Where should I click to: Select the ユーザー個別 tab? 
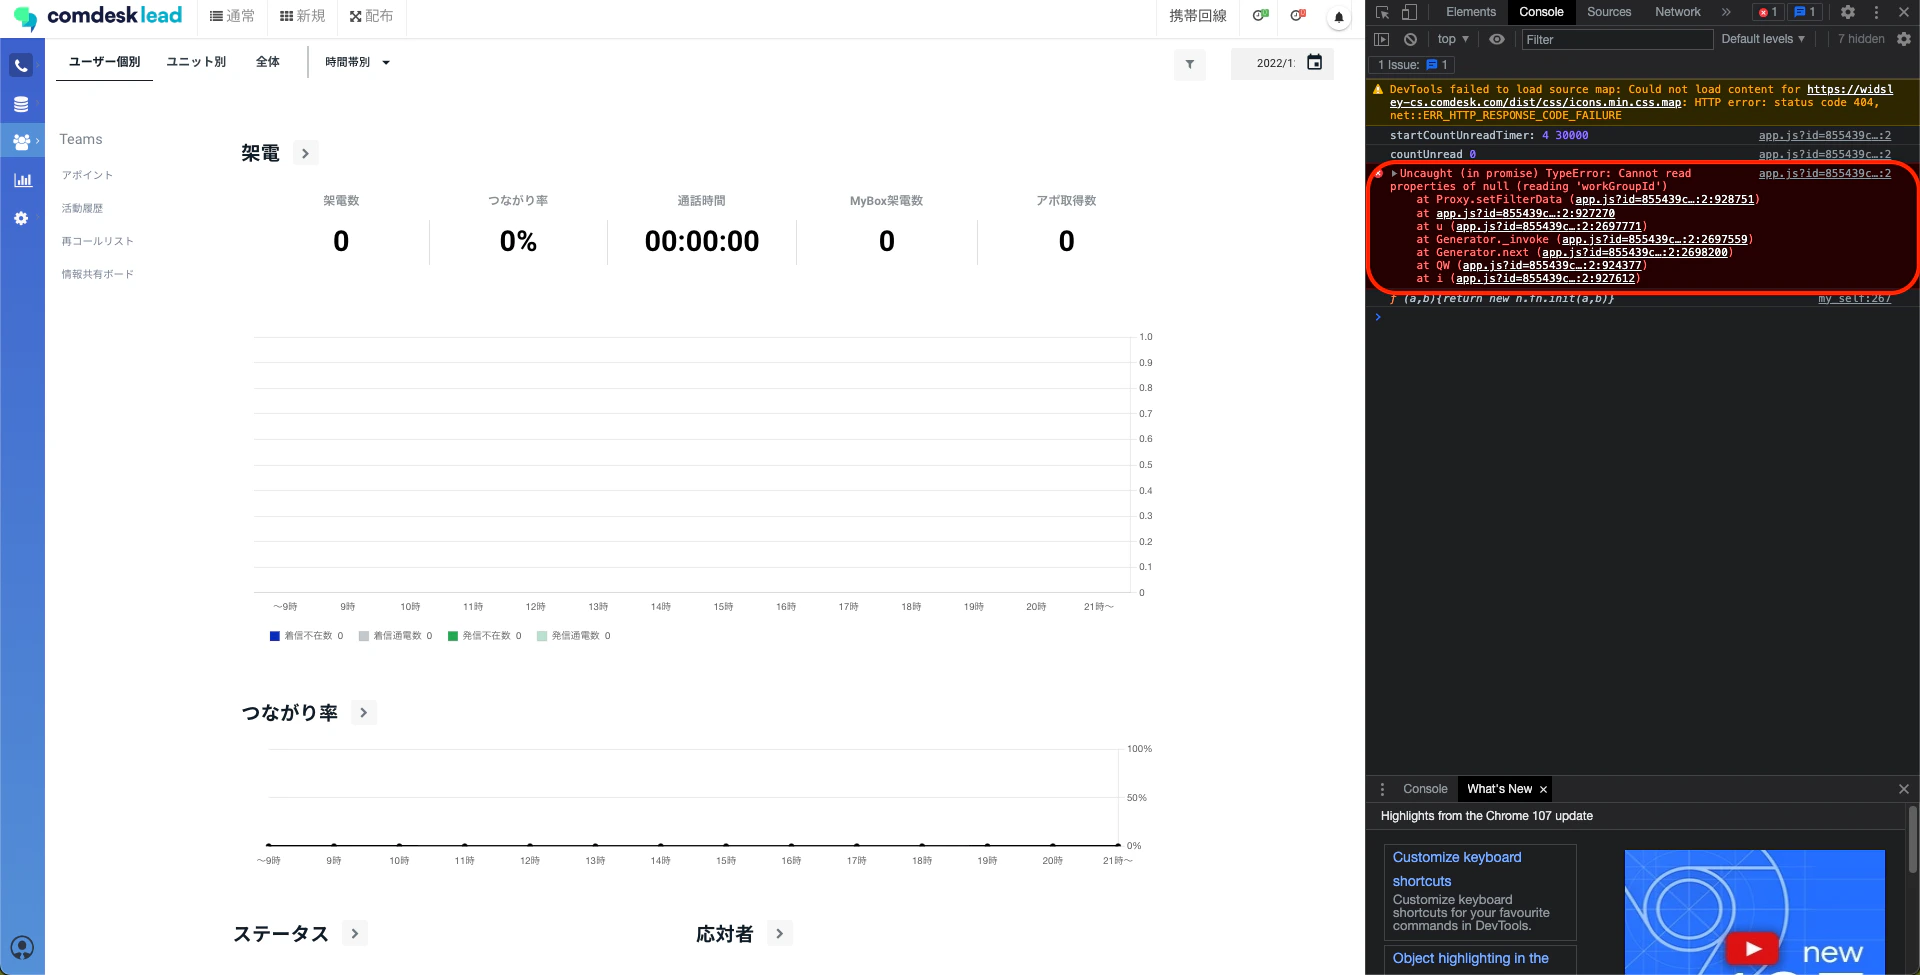click(x=104, y=62)
